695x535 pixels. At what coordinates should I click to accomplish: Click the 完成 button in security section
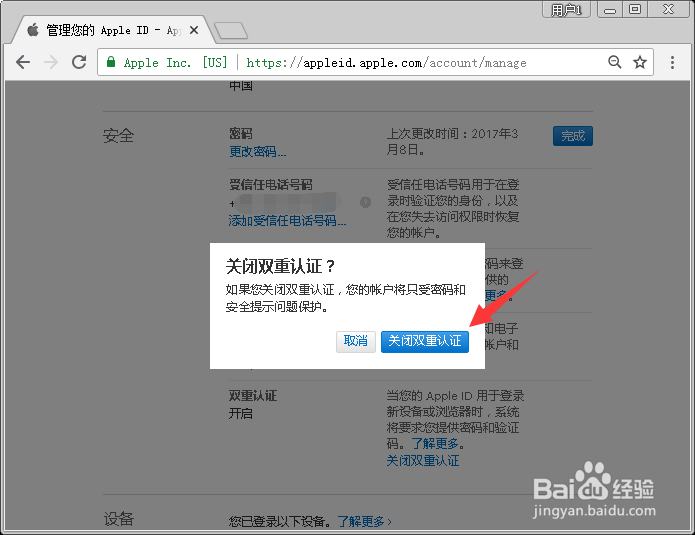click(573, 136)
